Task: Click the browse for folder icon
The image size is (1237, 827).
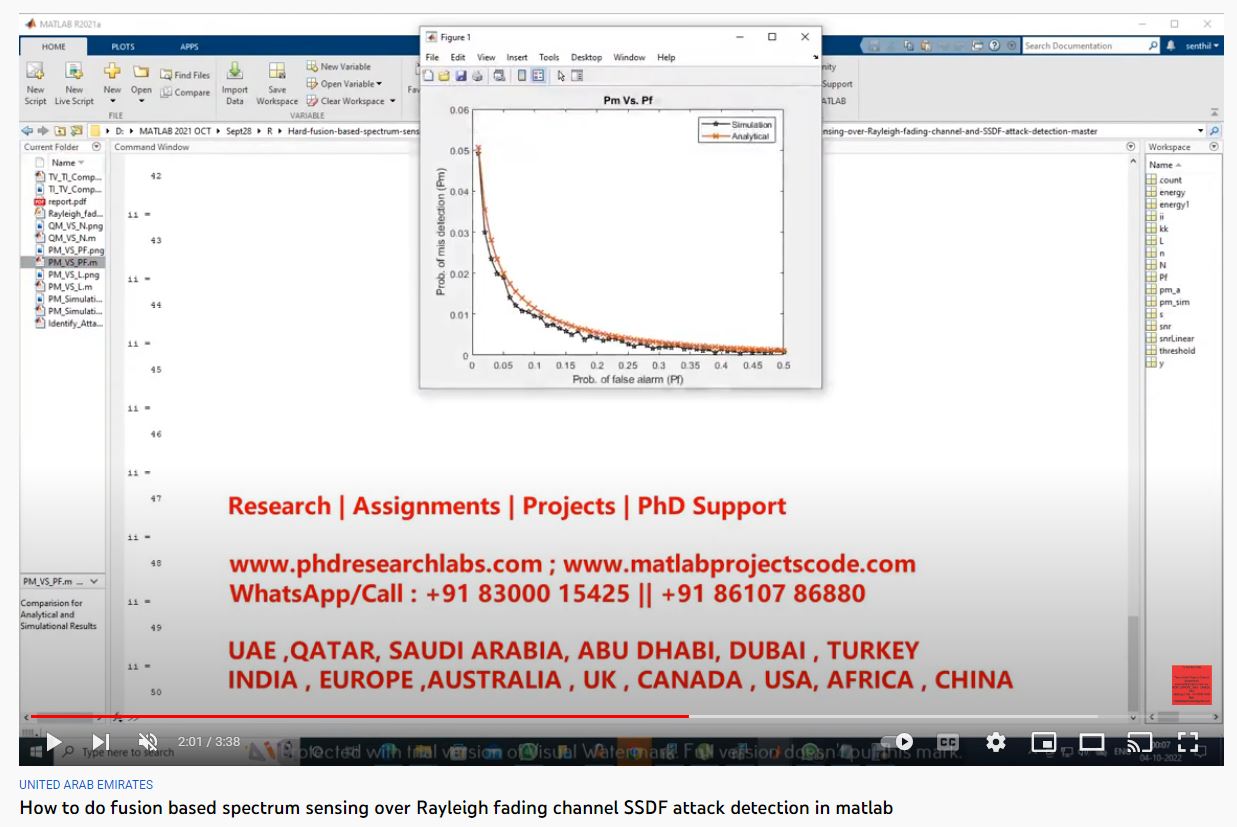Action: pyautogui.click(x=75, y=131)
